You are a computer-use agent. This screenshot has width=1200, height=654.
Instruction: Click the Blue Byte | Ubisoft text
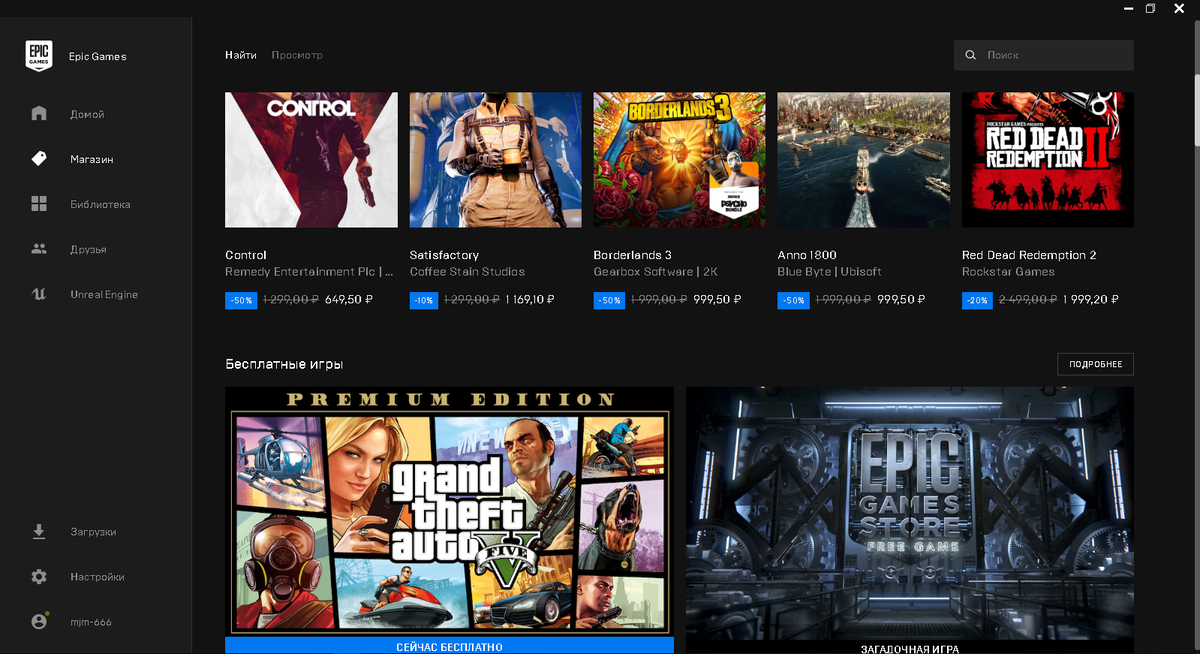(x=829, y=272)
